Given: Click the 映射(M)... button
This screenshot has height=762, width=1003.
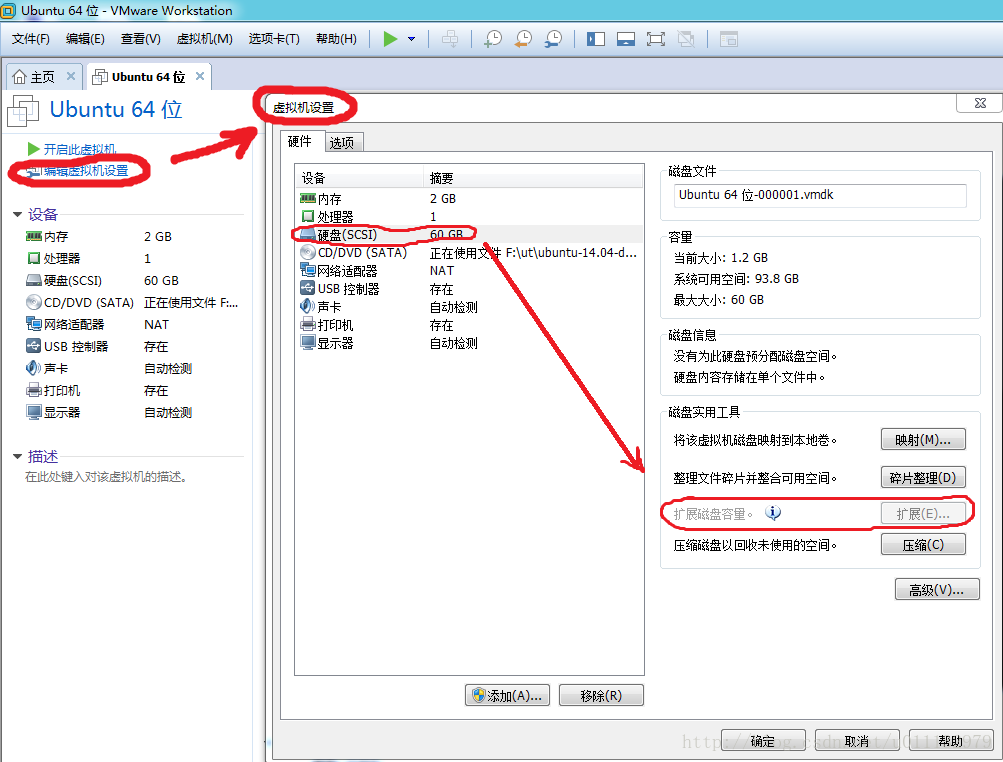Looking at the screenshot, I should [x=922, y=440].
